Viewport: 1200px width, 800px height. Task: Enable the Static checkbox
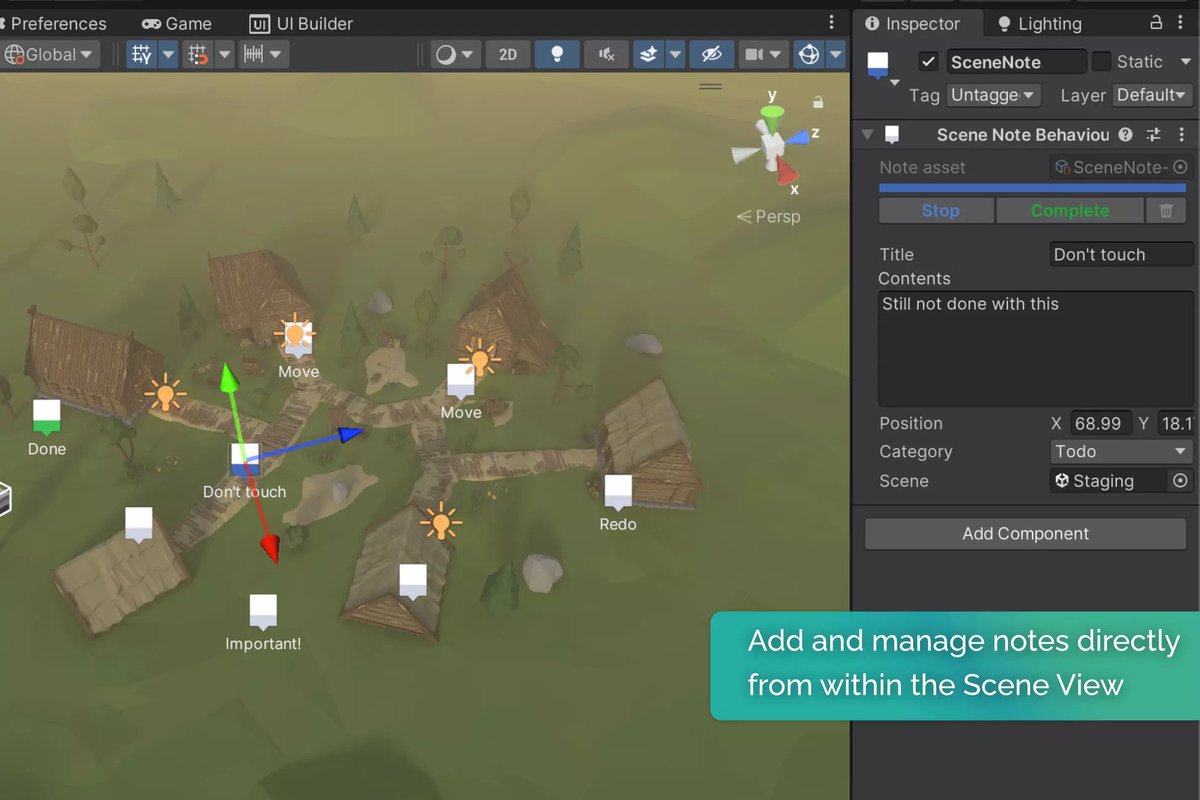1101,62
